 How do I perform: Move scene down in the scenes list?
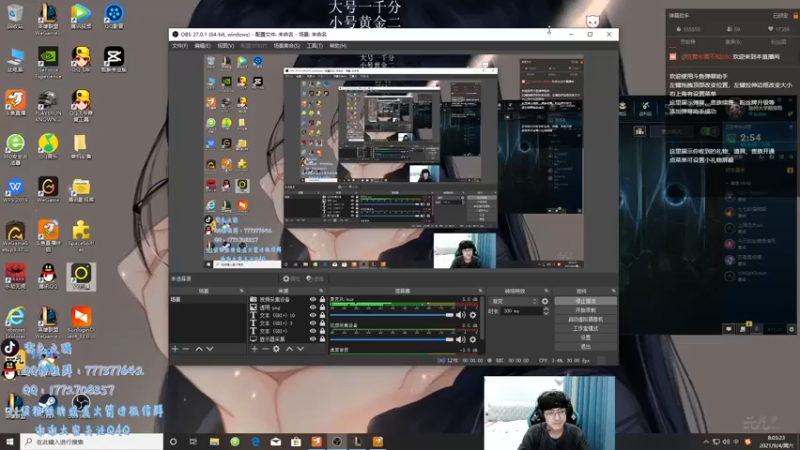(x=210, y=349)
